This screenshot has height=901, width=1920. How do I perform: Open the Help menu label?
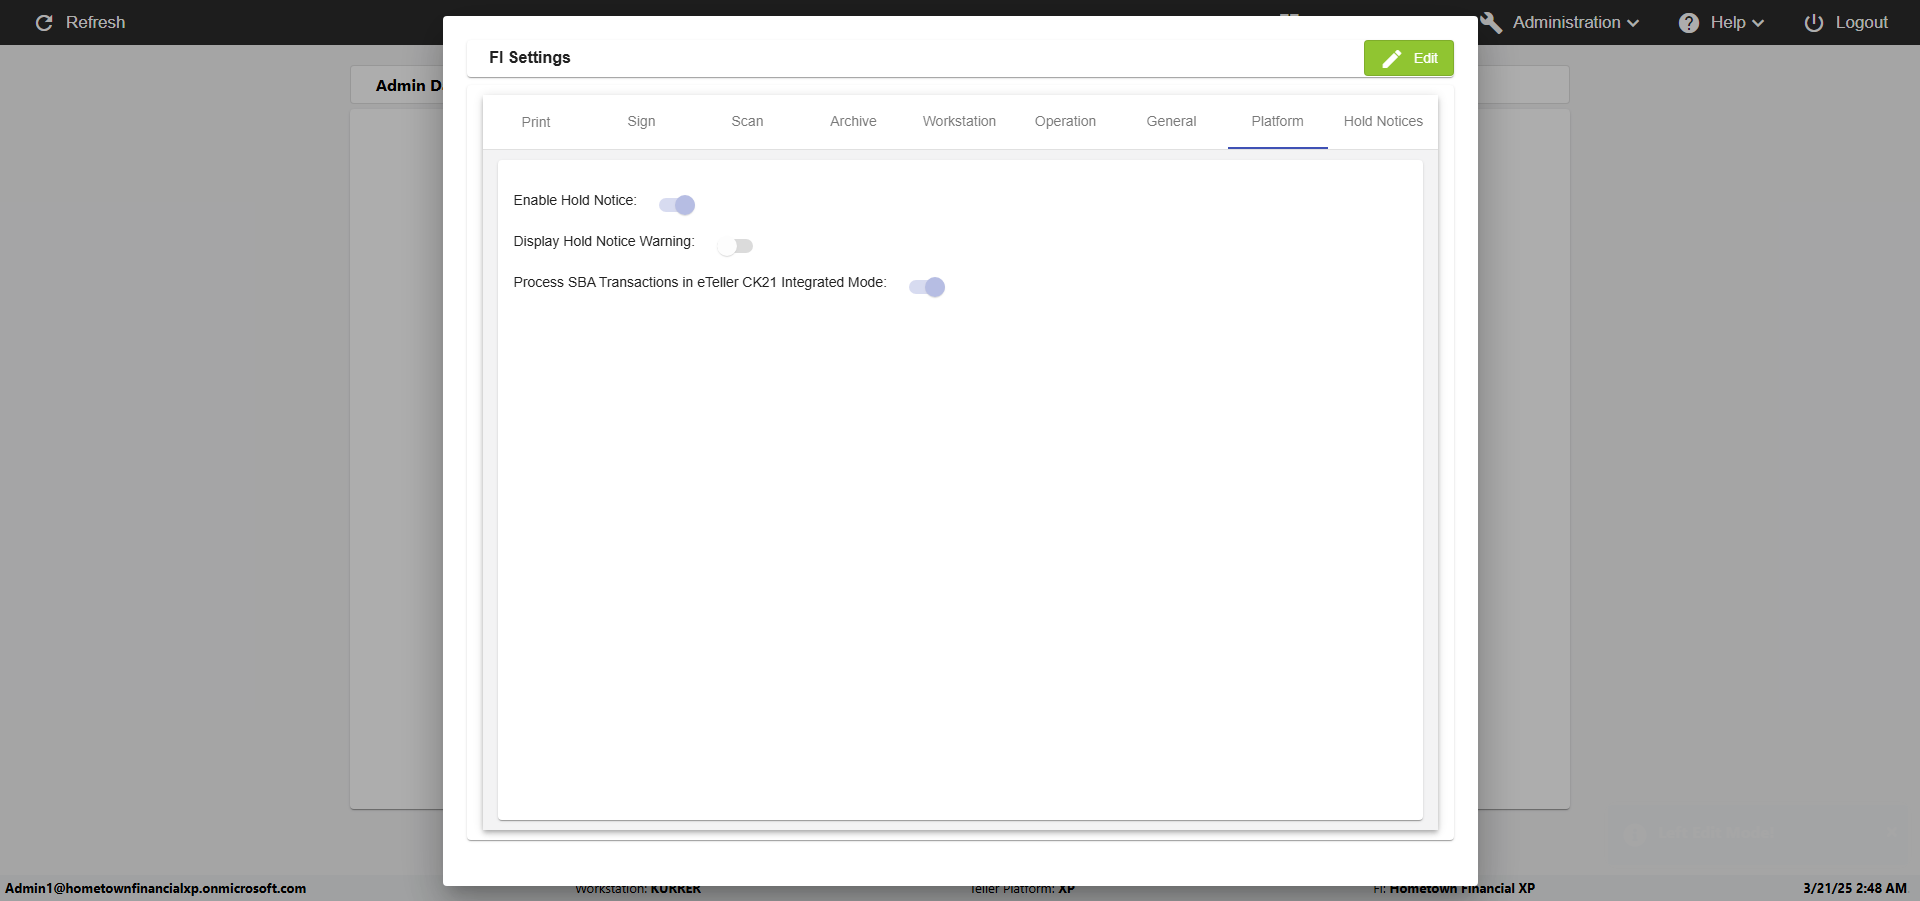pyautogui.click(x=1727, y=22)
